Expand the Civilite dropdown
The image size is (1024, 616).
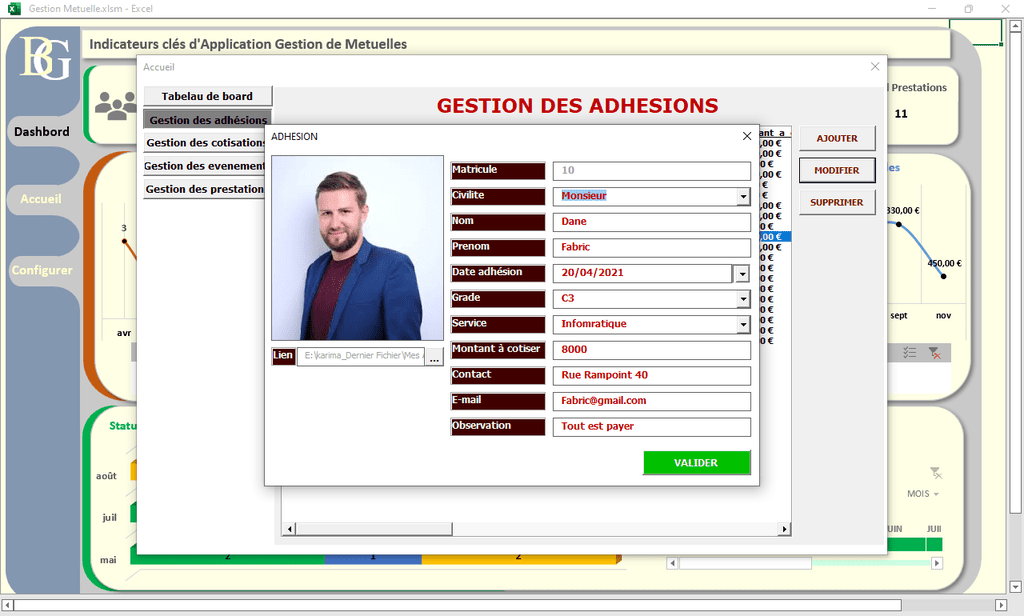coord(743,196)
